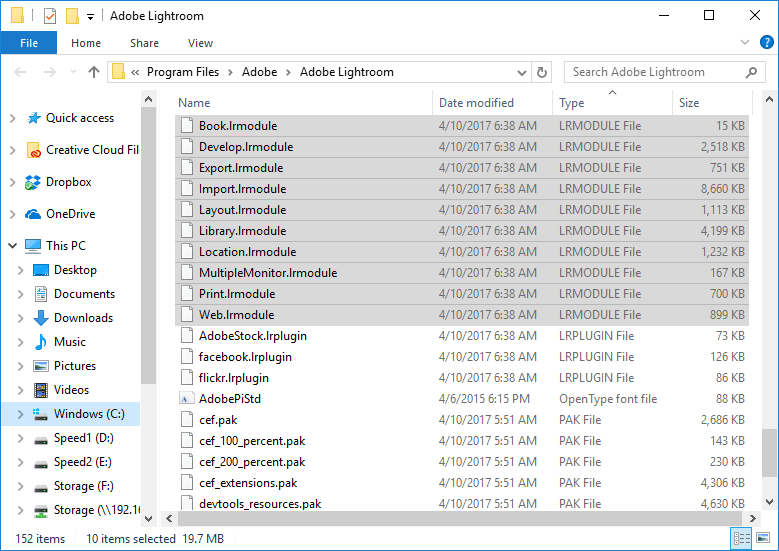Click the network Storage drive icon
This screenshot has height=551, width=779.
click(41, 510)
